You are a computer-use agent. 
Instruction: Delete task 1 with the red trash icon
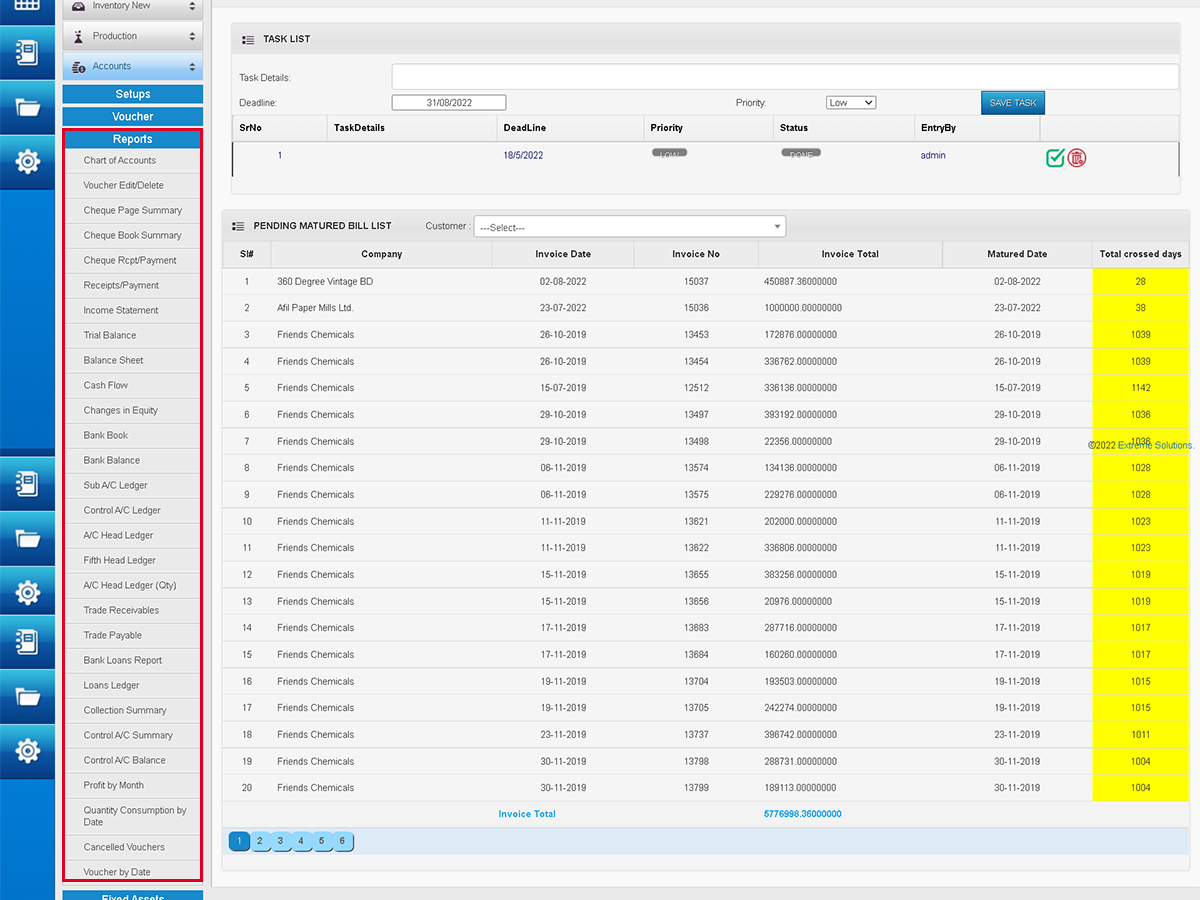[x=1077, y=158]
